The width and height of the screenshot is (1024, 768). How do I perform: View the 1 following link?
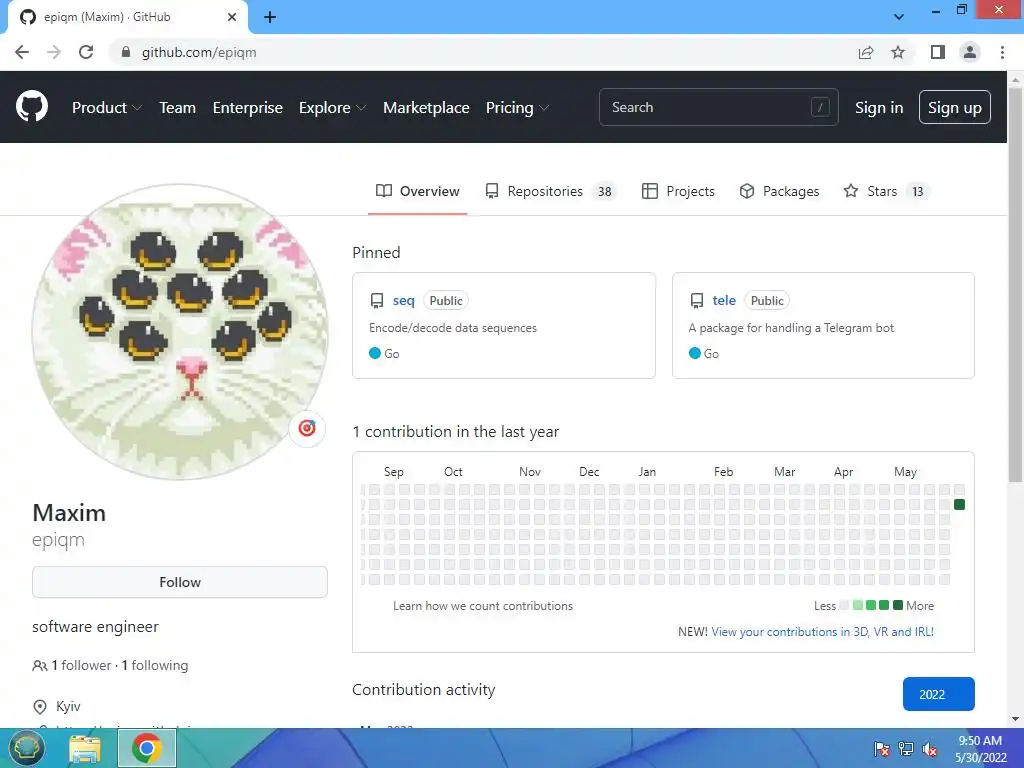click(x=155, y=665)
